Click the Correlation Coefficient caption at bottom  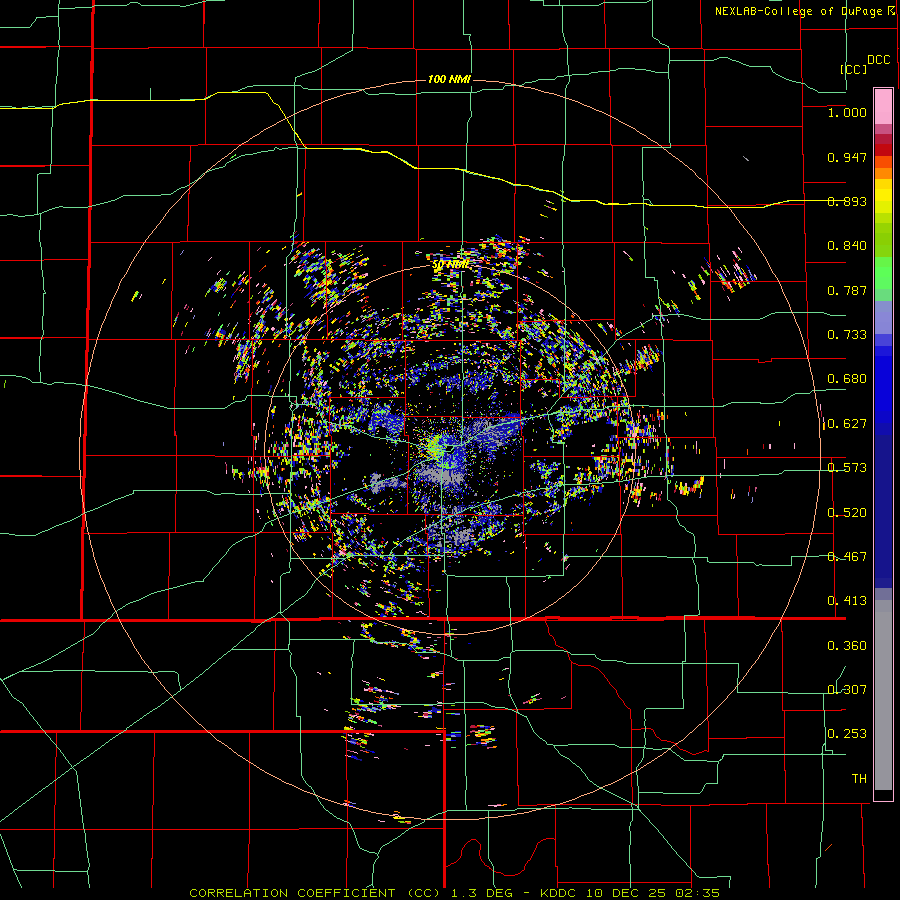point(455,893)
